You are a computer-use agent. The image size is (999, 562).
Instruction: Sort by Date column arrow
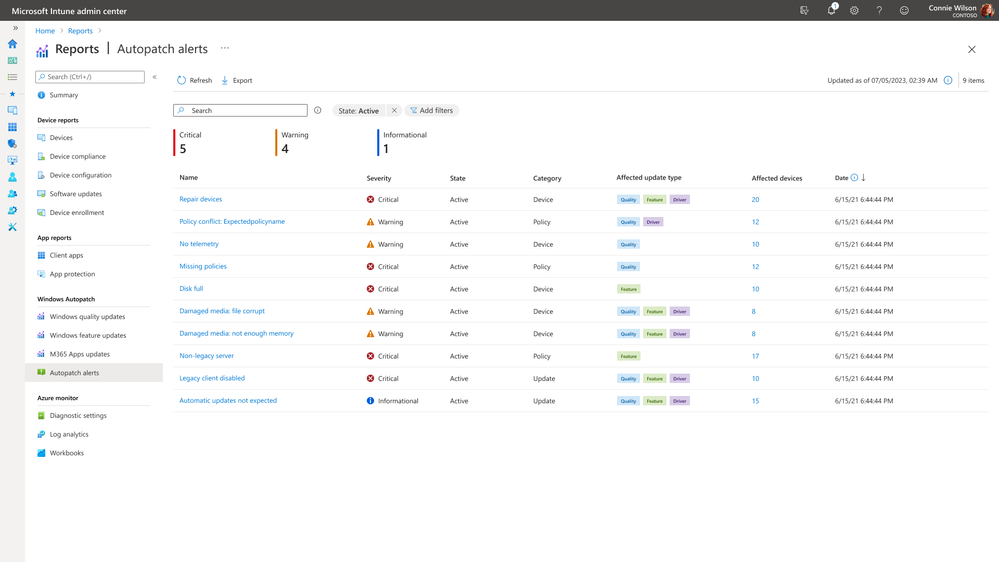(864, 178)
